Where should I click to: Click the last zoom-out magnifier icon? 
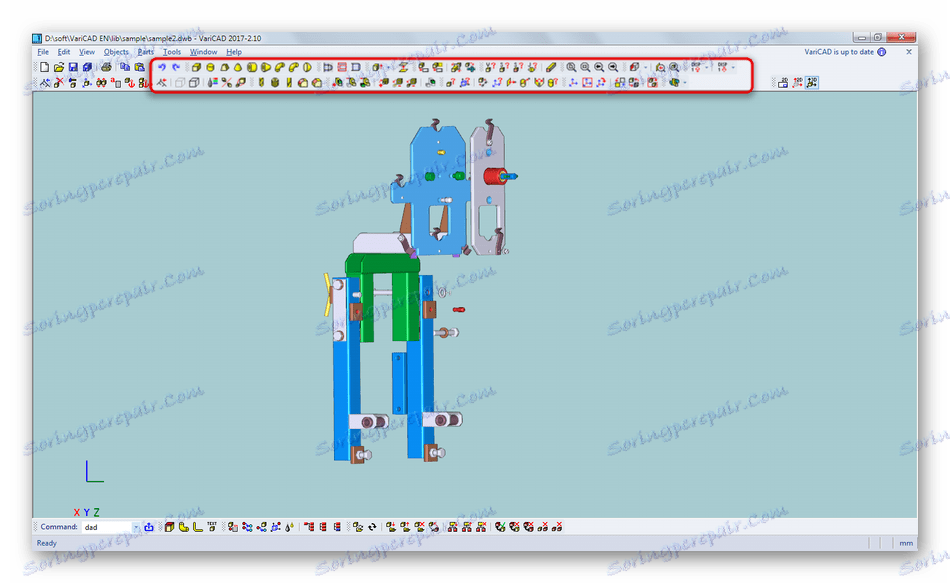613,67
